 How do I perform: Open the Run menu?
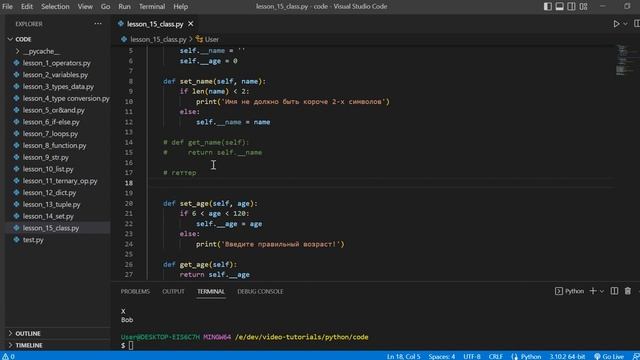(x=124, y=7)
